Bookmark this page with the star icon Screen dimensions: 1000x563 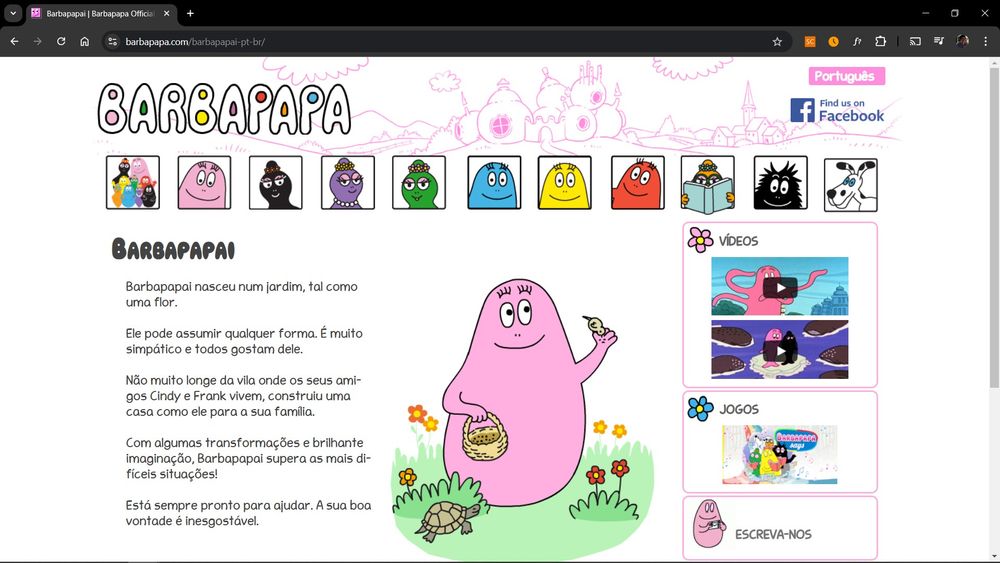pos(777,41)
